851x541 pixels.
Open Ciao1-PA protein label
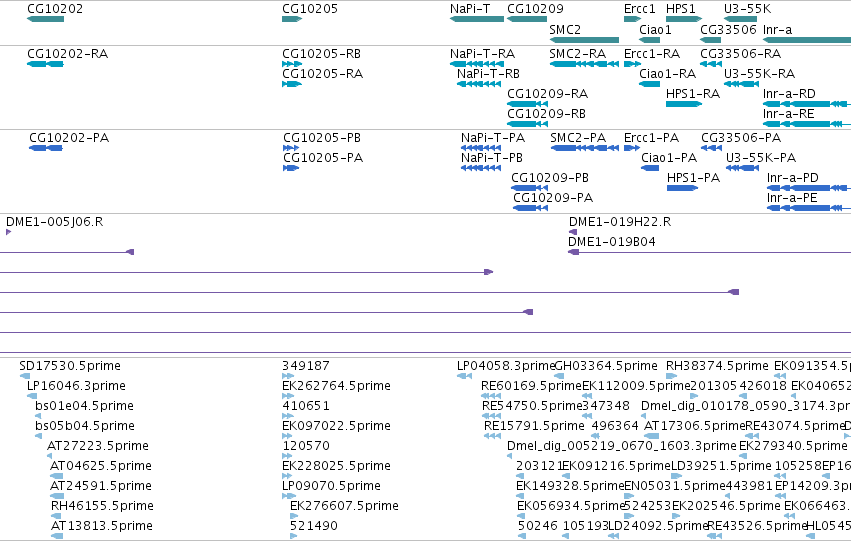[669, 158]
